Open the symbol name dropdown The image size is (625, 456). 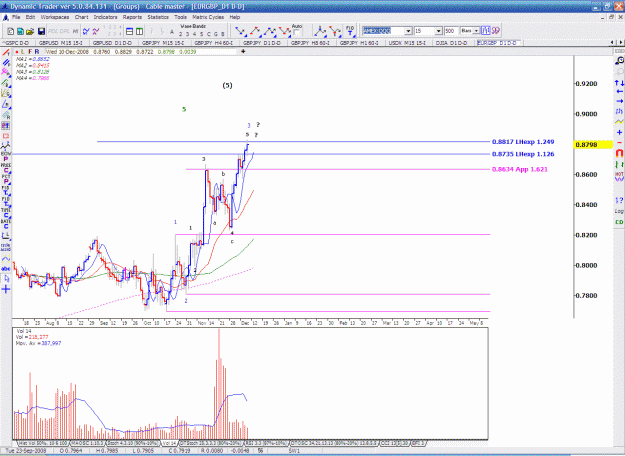(408, 31)
